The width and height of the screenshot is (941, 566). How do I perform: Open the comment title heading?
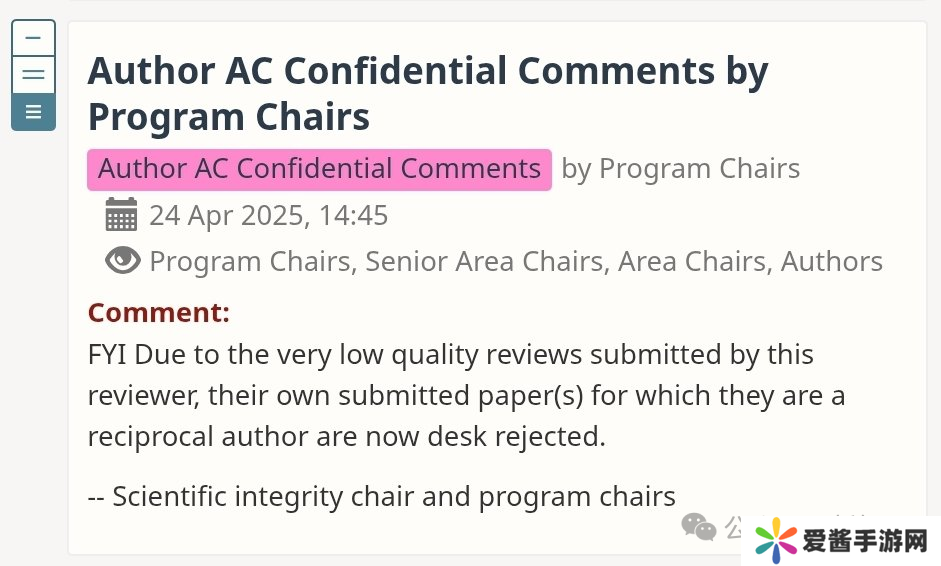(x=428, y=93)
